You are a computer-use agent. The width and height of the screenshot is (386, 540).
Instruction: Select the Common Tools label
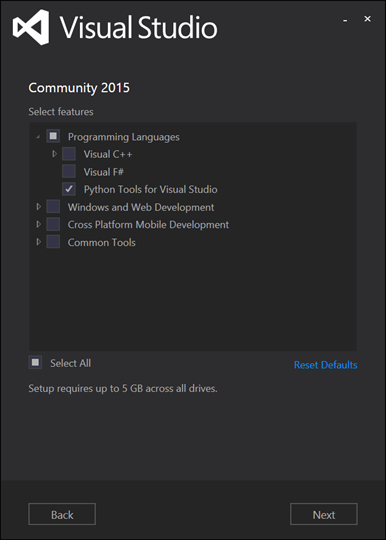pyautogui.click(x=102, y=242)
